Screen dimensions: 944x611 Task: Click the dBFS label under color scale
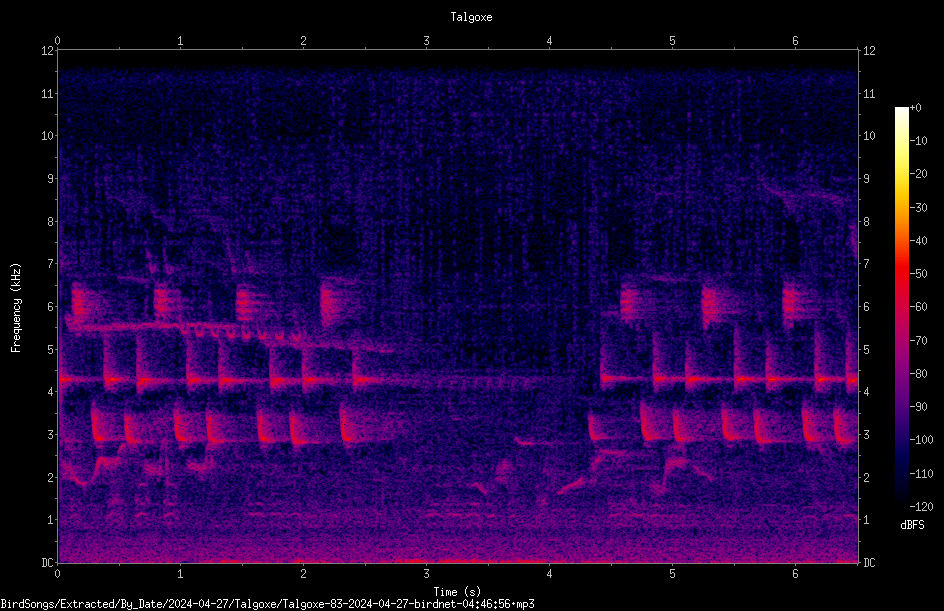pyautogui.click(x=912, y=525)
